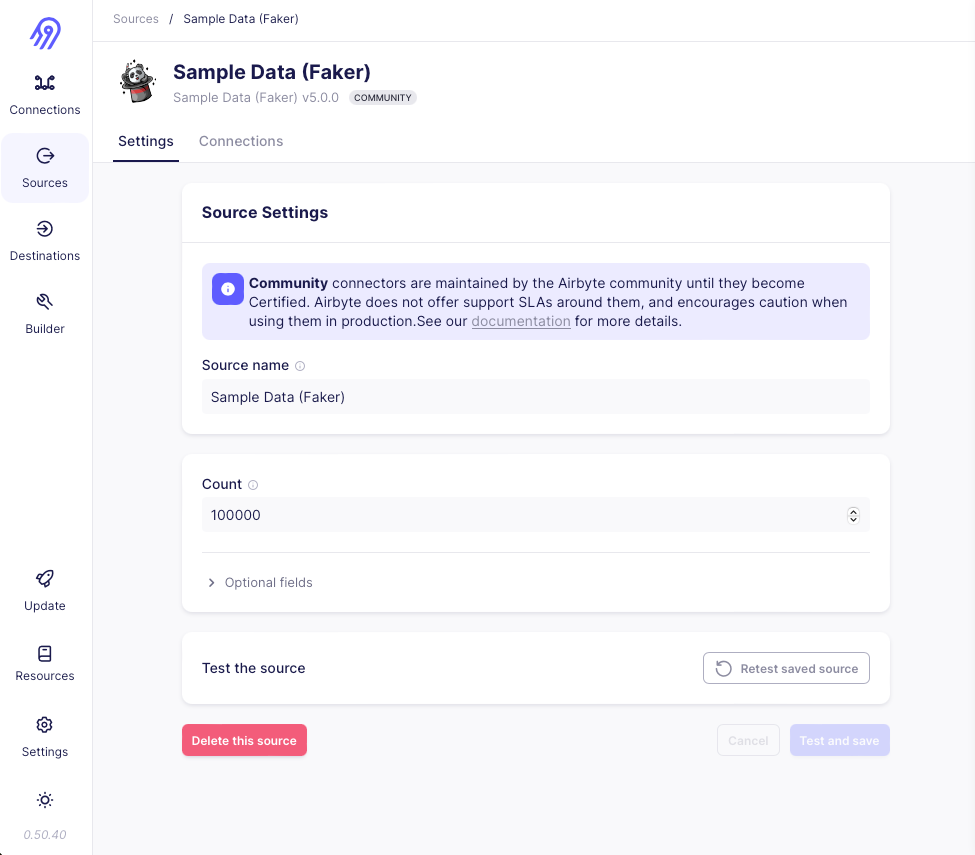Click the Source name info tooltip icon
This screenshot has height=855, width=975.
tap(301, 365)
